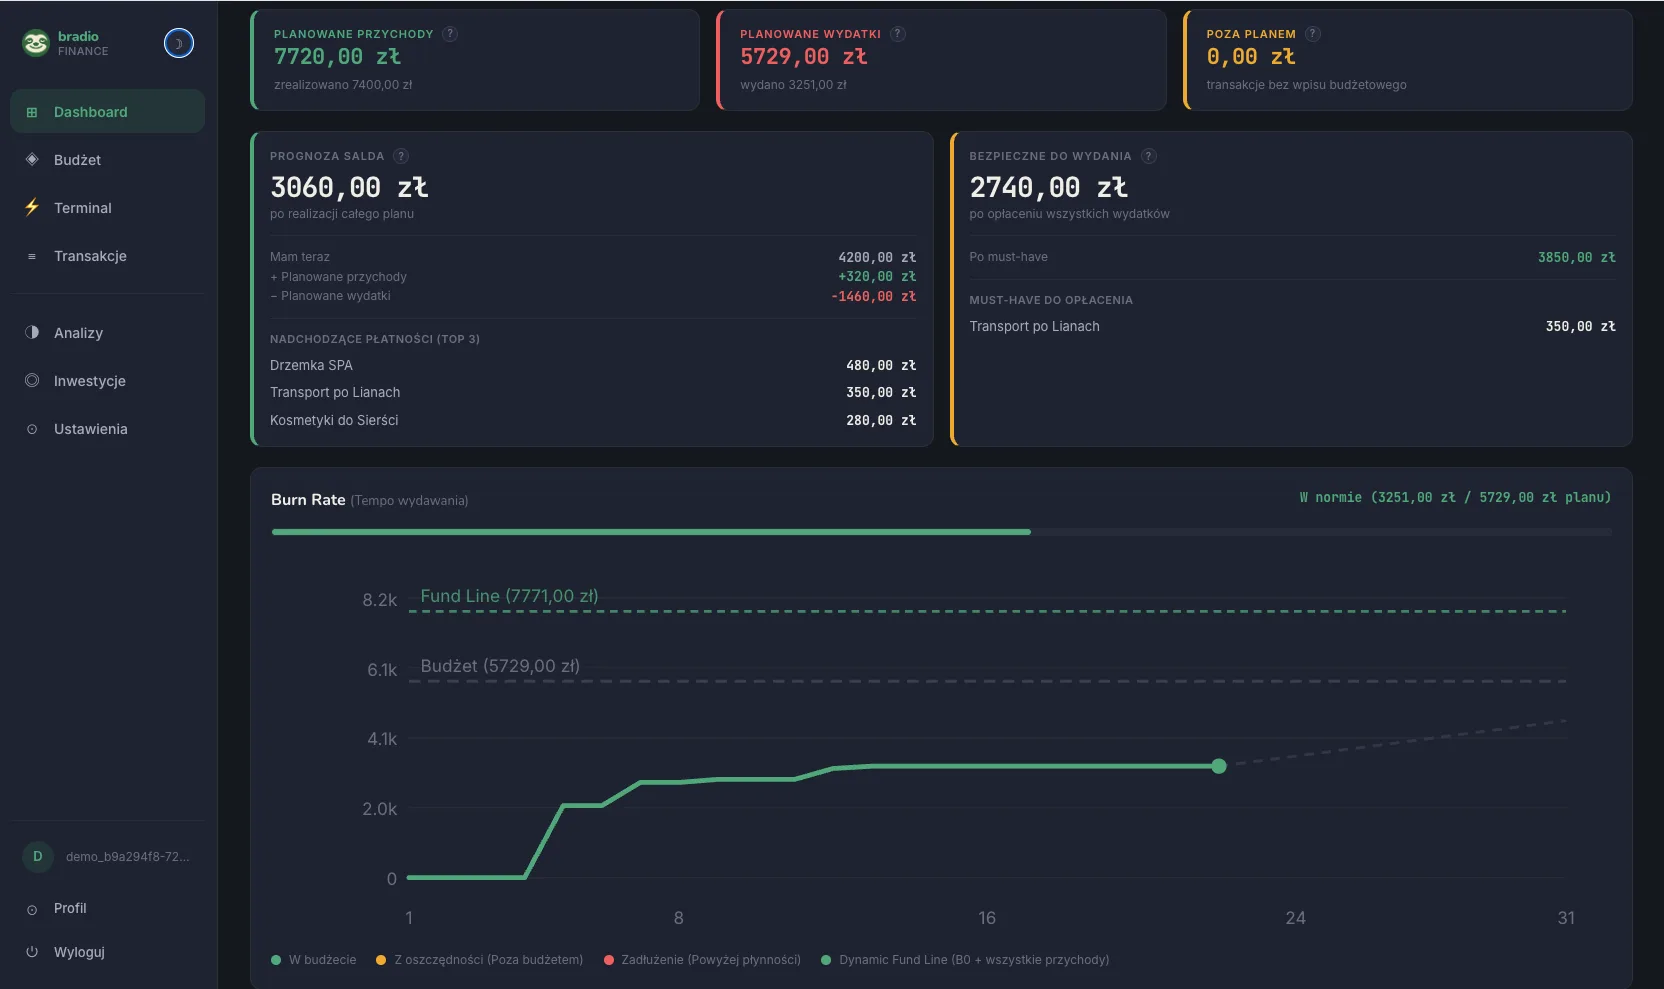
Task: Click the demo user account avatar
Action: pos(37,857)
